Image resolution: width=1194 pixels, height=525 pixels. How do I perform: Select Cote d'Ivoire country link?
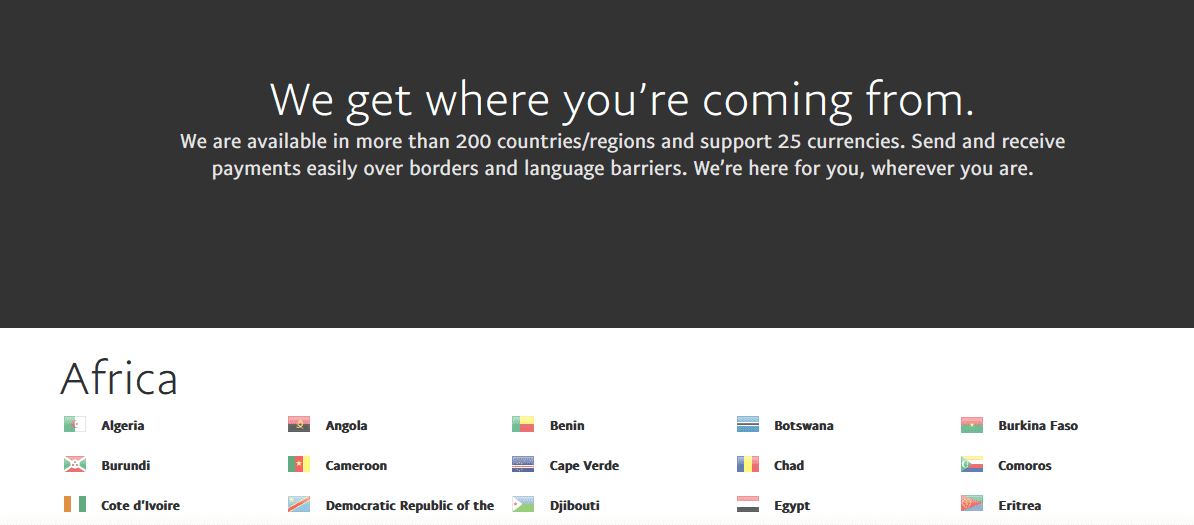(140, 506)
